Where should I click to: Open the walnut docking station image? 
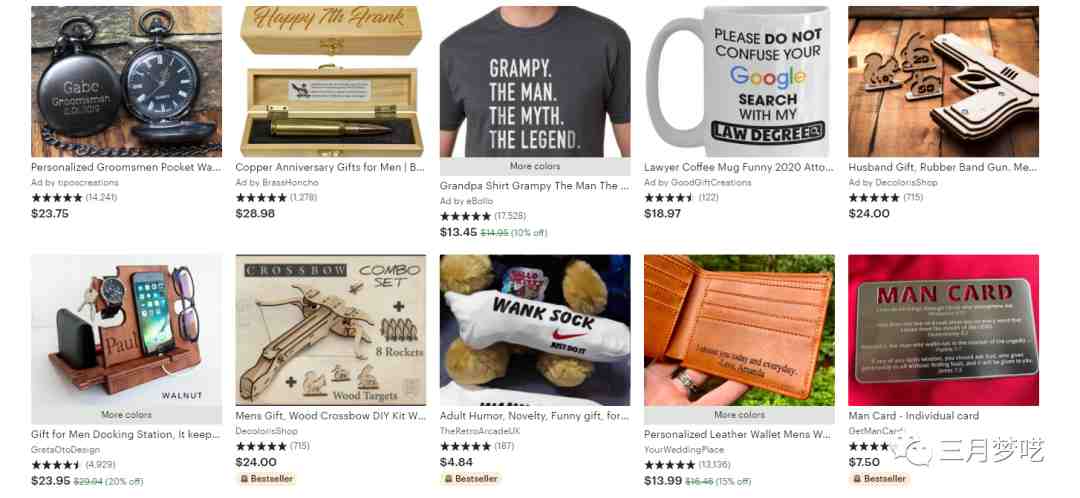click(x=127, y=331)
